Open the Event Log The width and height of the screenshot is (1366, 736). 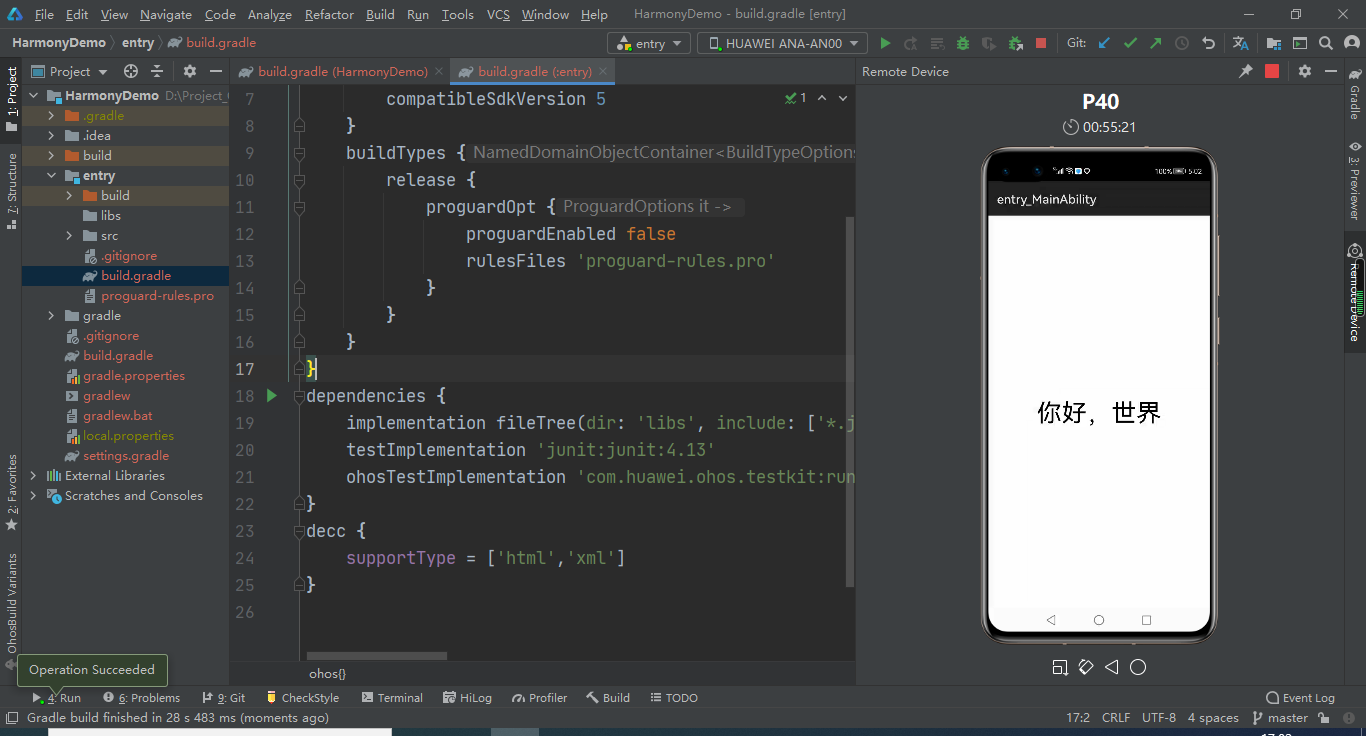(1300, 698)
